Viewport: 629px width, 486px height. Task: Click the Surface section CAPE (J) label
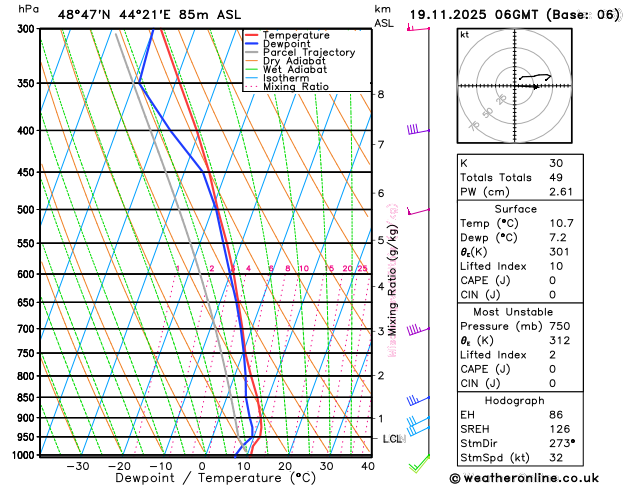(x=485, y=280)
